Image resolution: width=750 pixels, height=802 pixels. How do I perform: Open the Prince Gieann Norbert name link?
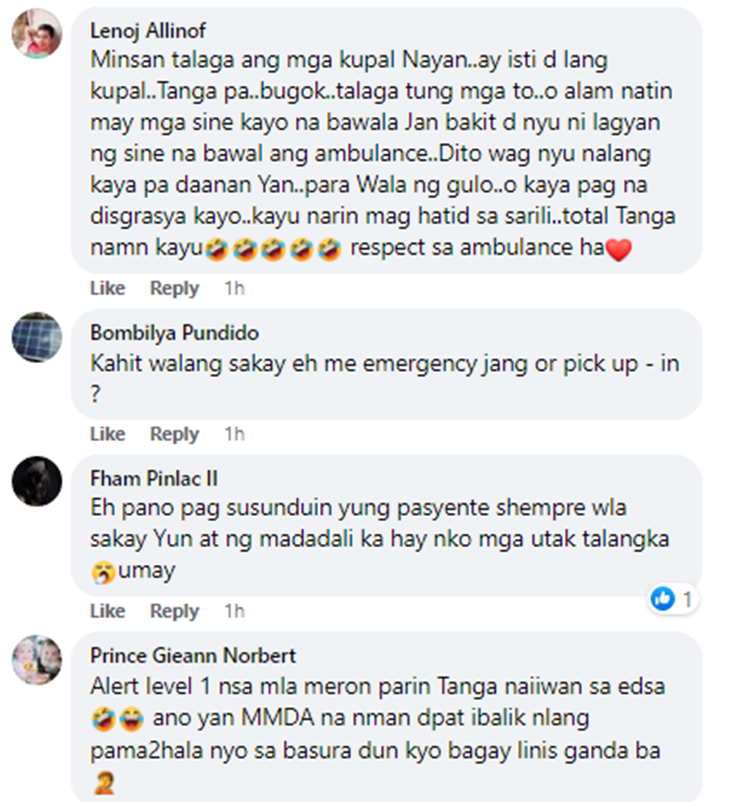point(193,656)
